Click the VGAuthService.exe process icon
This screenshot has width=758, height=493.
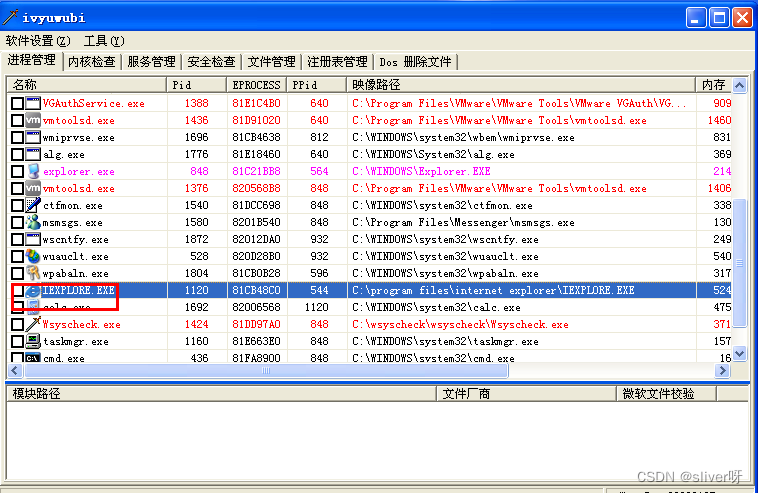[33, 103]
